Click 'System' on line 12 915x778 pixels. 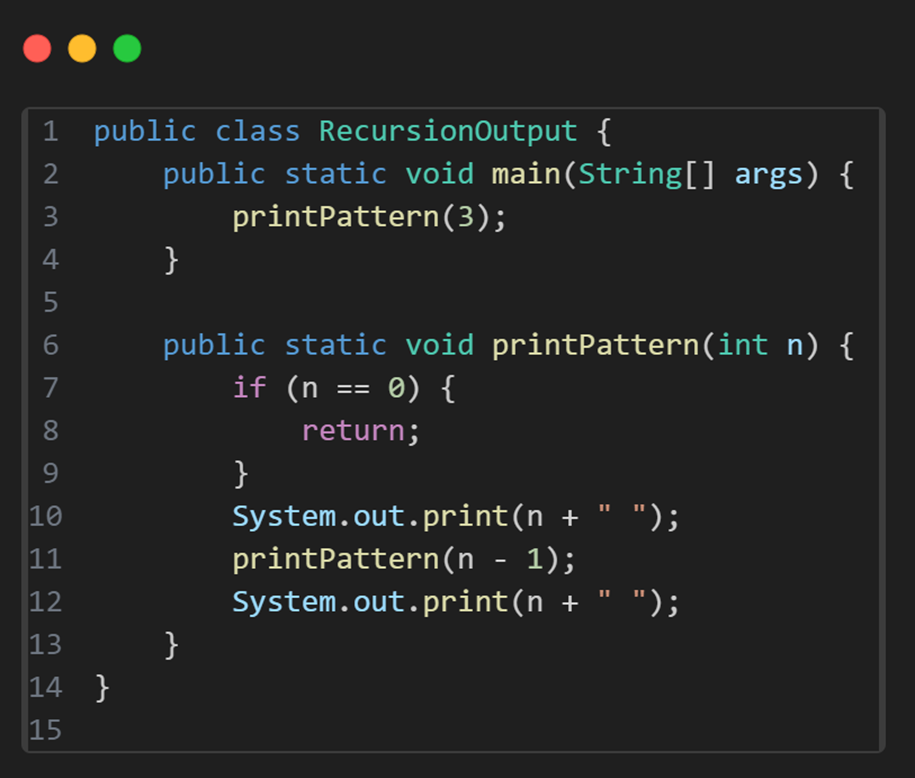click(284, 602)
